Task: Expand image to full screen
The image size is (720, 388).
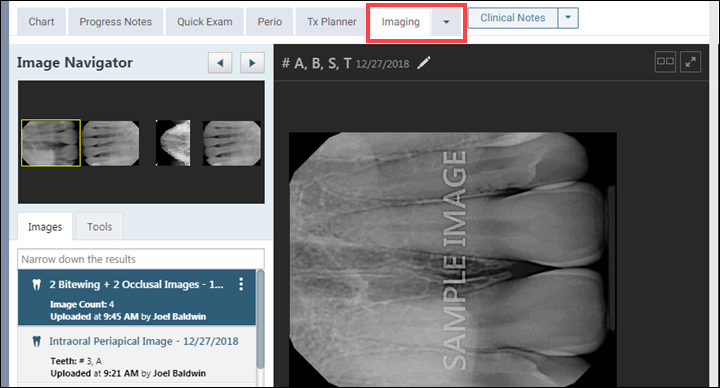Action: point(690,62)
